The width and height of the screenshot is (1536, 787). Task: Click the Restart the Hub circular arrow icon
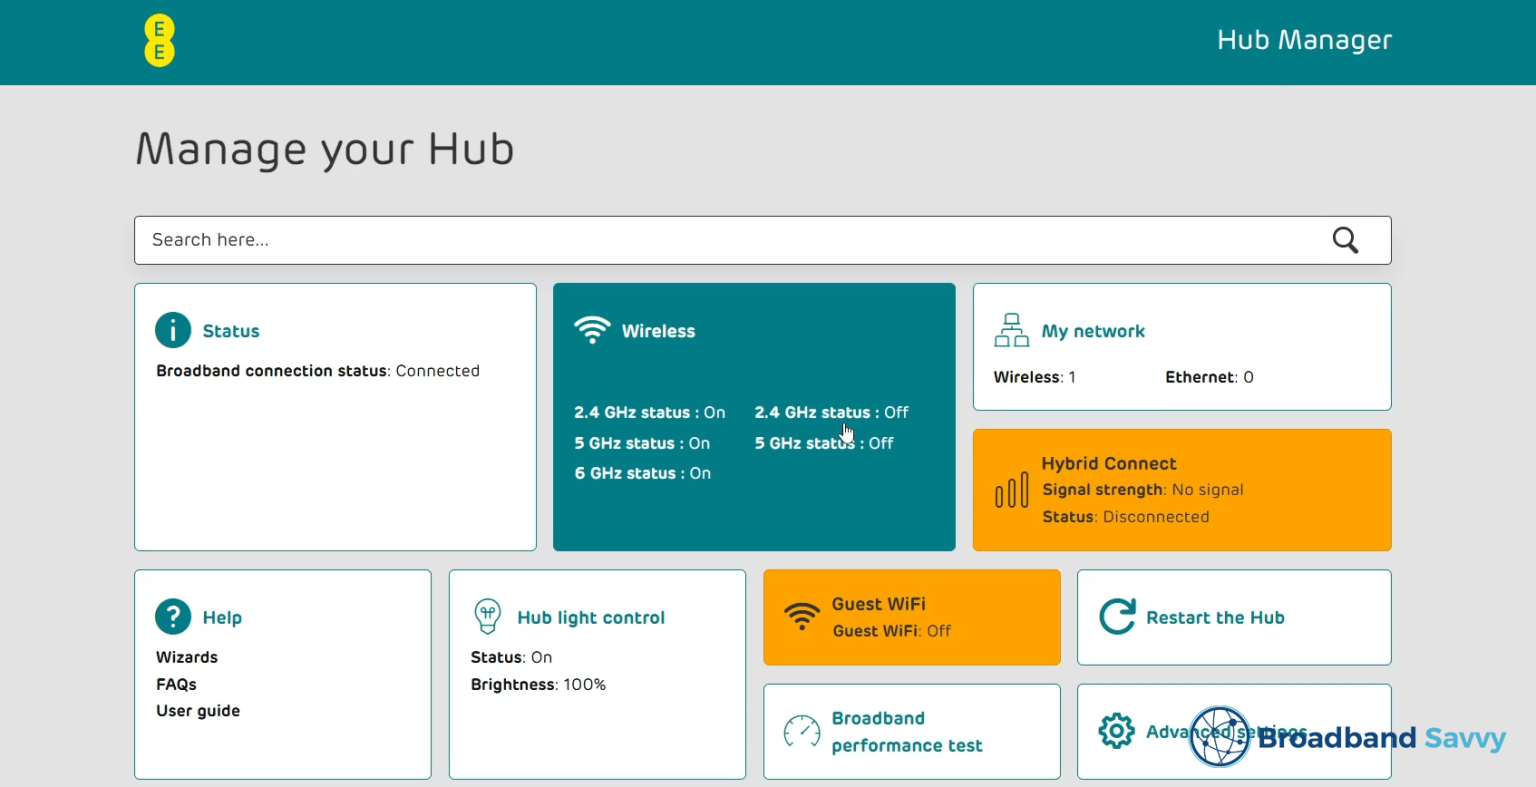pyautogui.click(x=1115, y=617)
